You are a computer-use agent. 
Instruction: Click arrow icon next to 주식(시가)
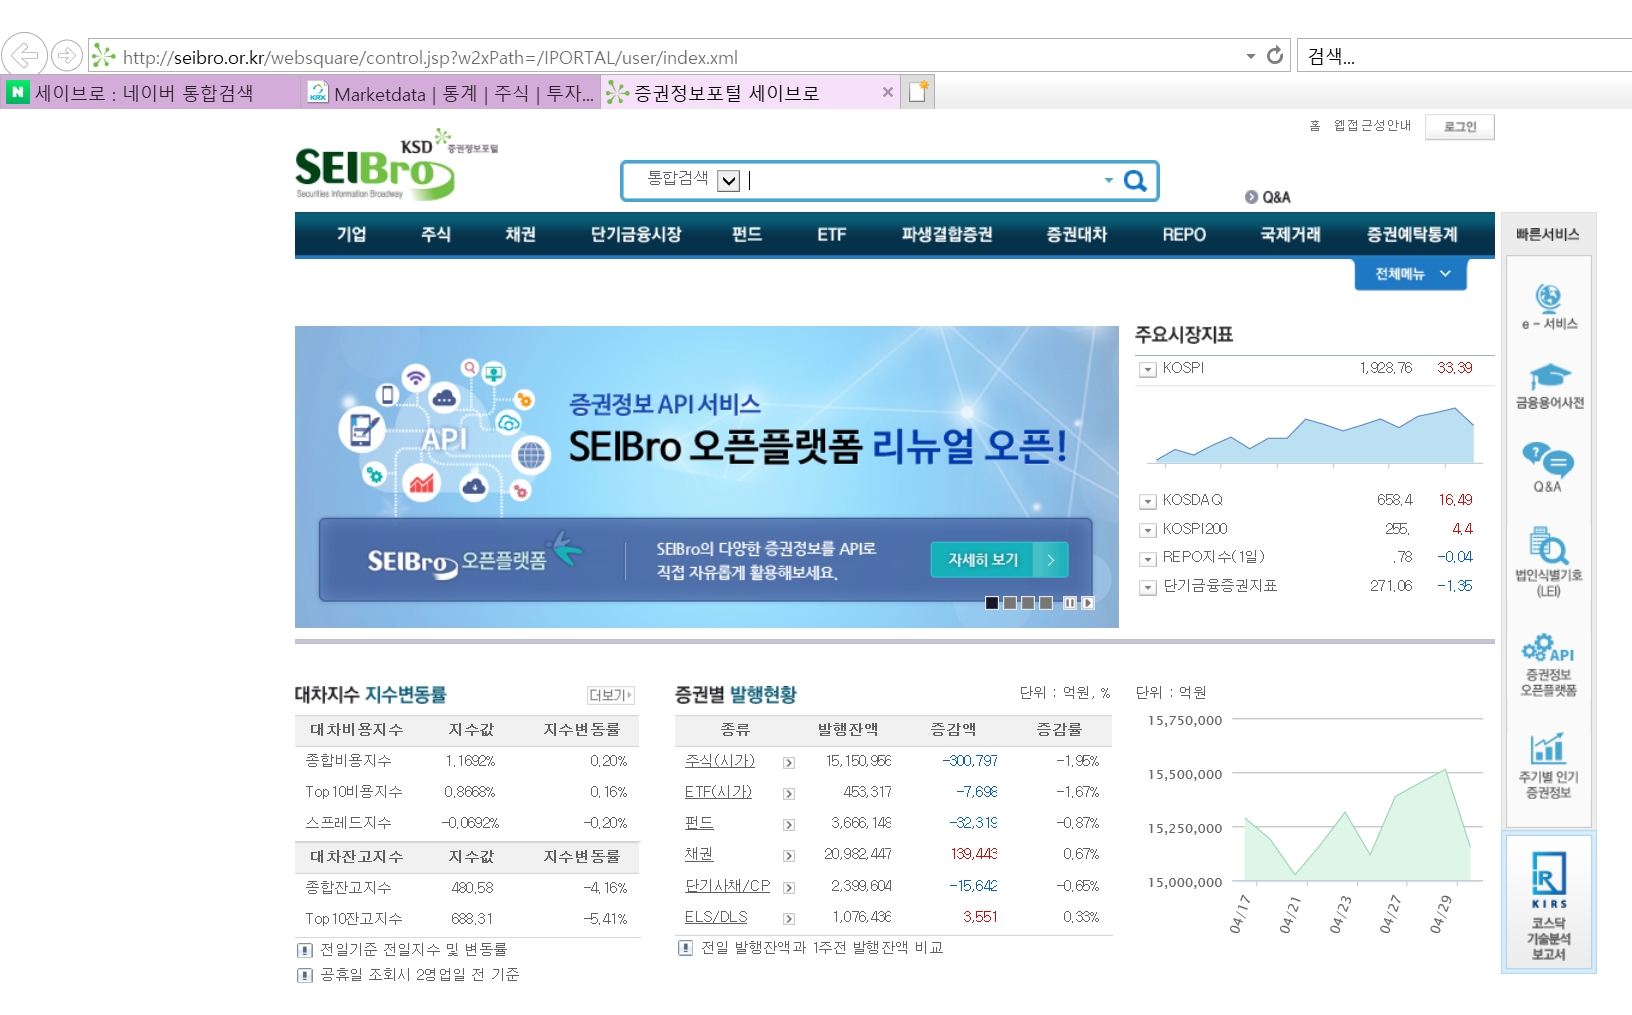[789, 763]
